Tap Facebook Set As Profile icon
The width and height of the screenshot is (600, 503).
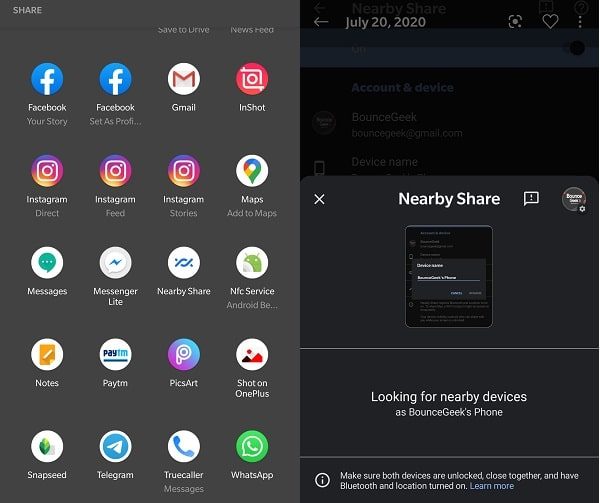click(x=115, y=79)
